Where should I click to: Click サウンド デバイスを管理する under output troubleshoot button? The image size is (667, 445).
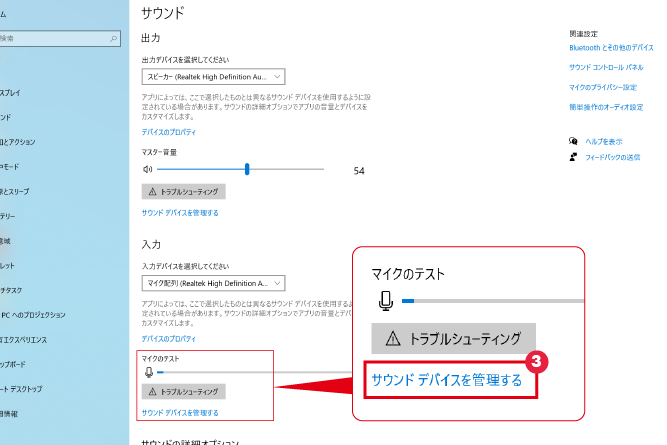(x=180, y=213)
